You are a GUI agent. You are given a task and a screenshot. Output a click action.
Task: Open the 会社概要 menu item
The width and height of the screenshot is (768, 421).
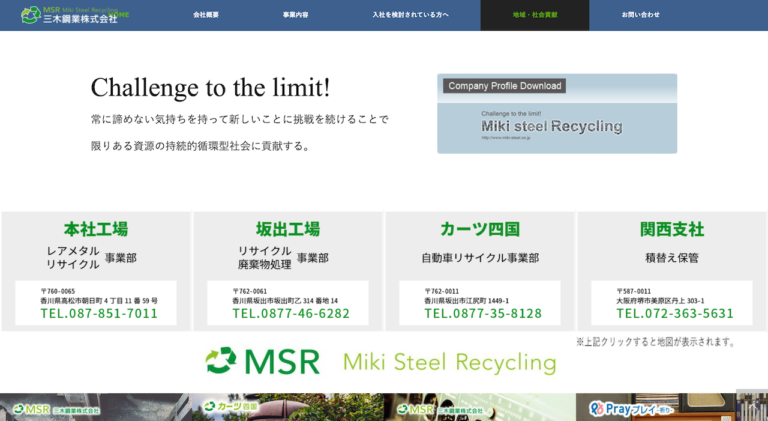pos(206,15)
